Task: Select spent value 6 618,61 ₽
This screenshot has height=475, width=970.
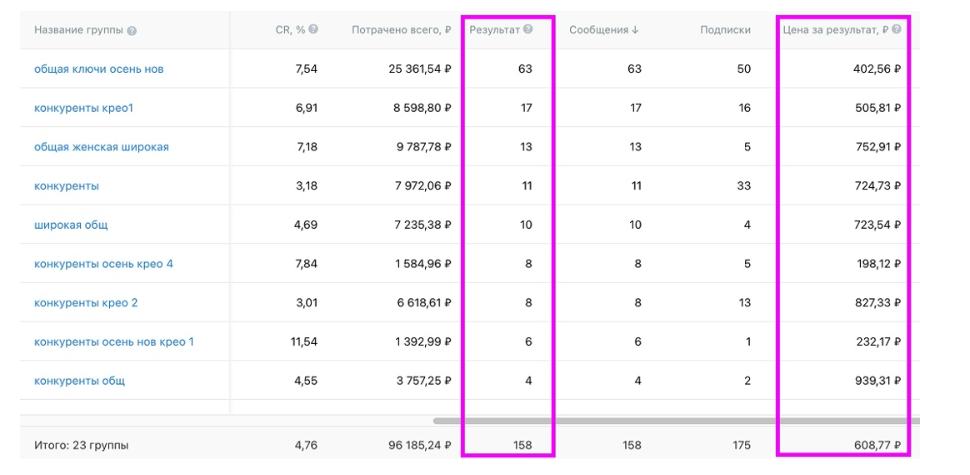Action: click(423, 303)
